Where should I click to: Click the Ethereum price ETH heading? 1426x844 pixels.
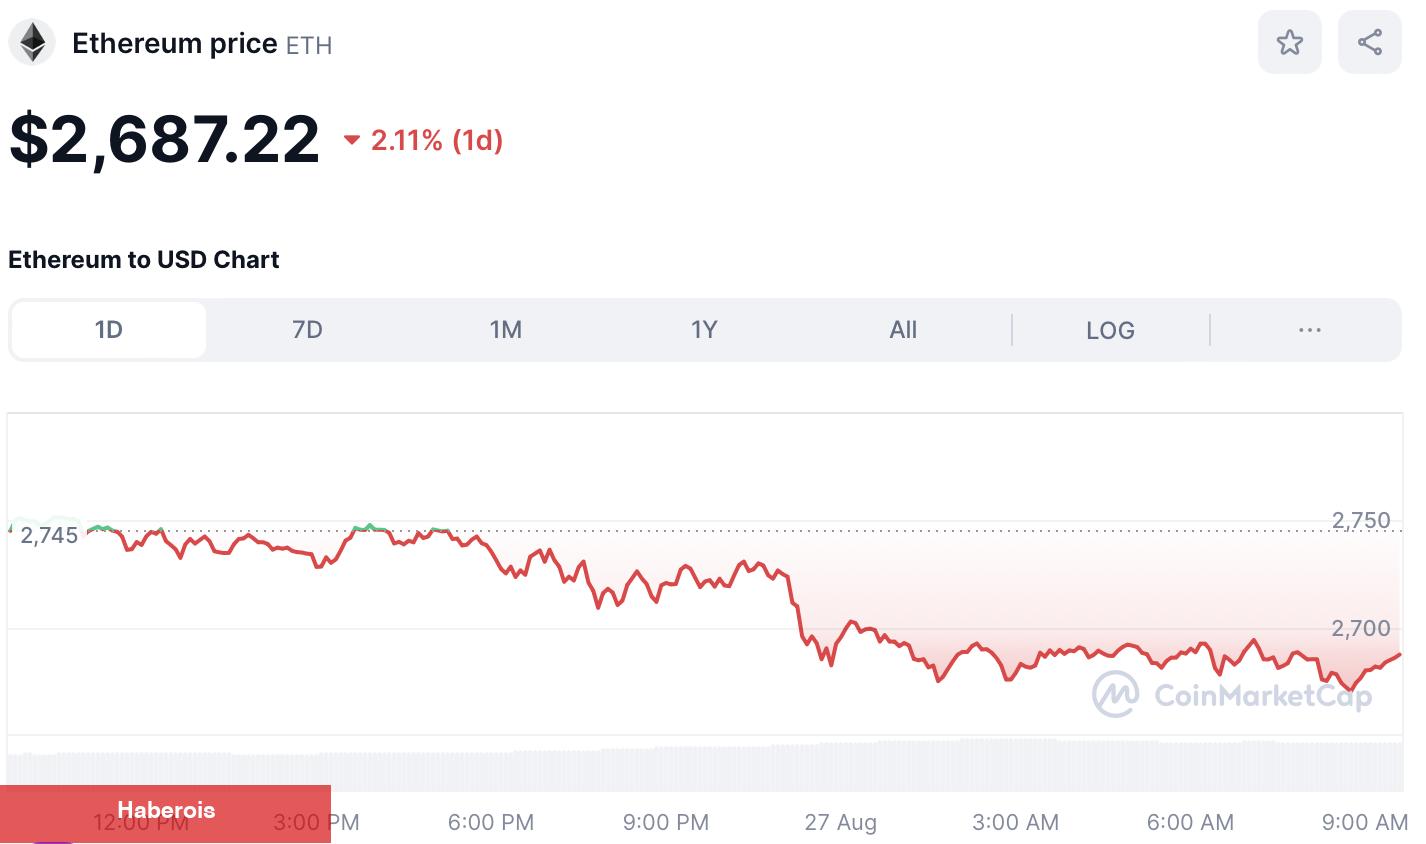tap(202, 44)
